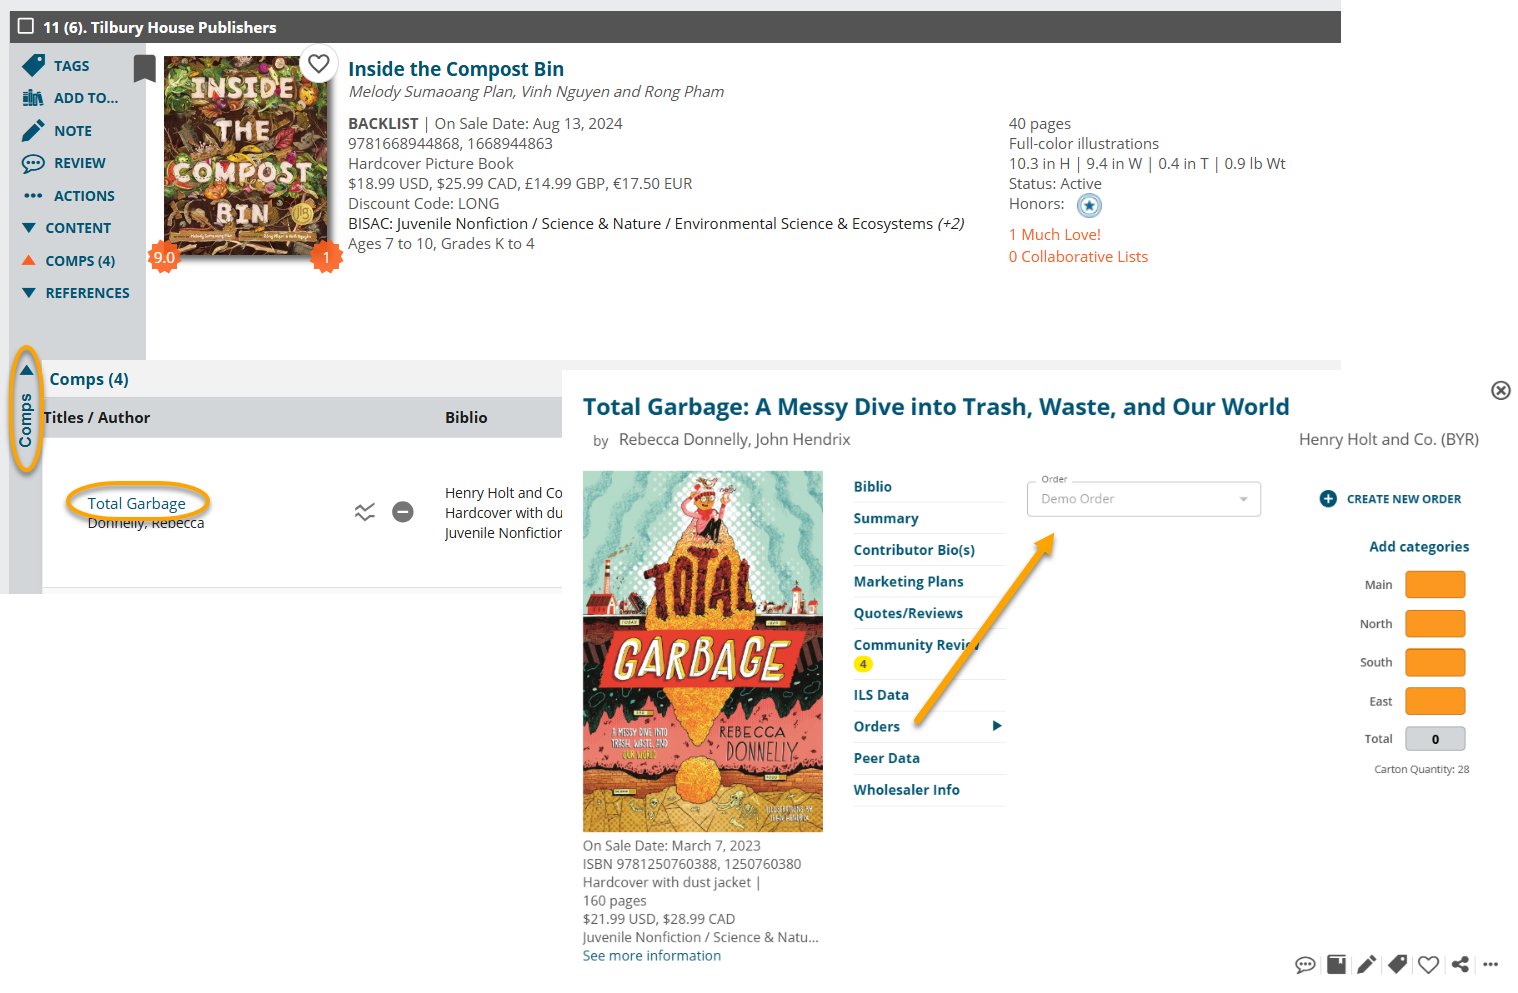Click the Total Garbage cover thumbnail

tap(702, 651)
